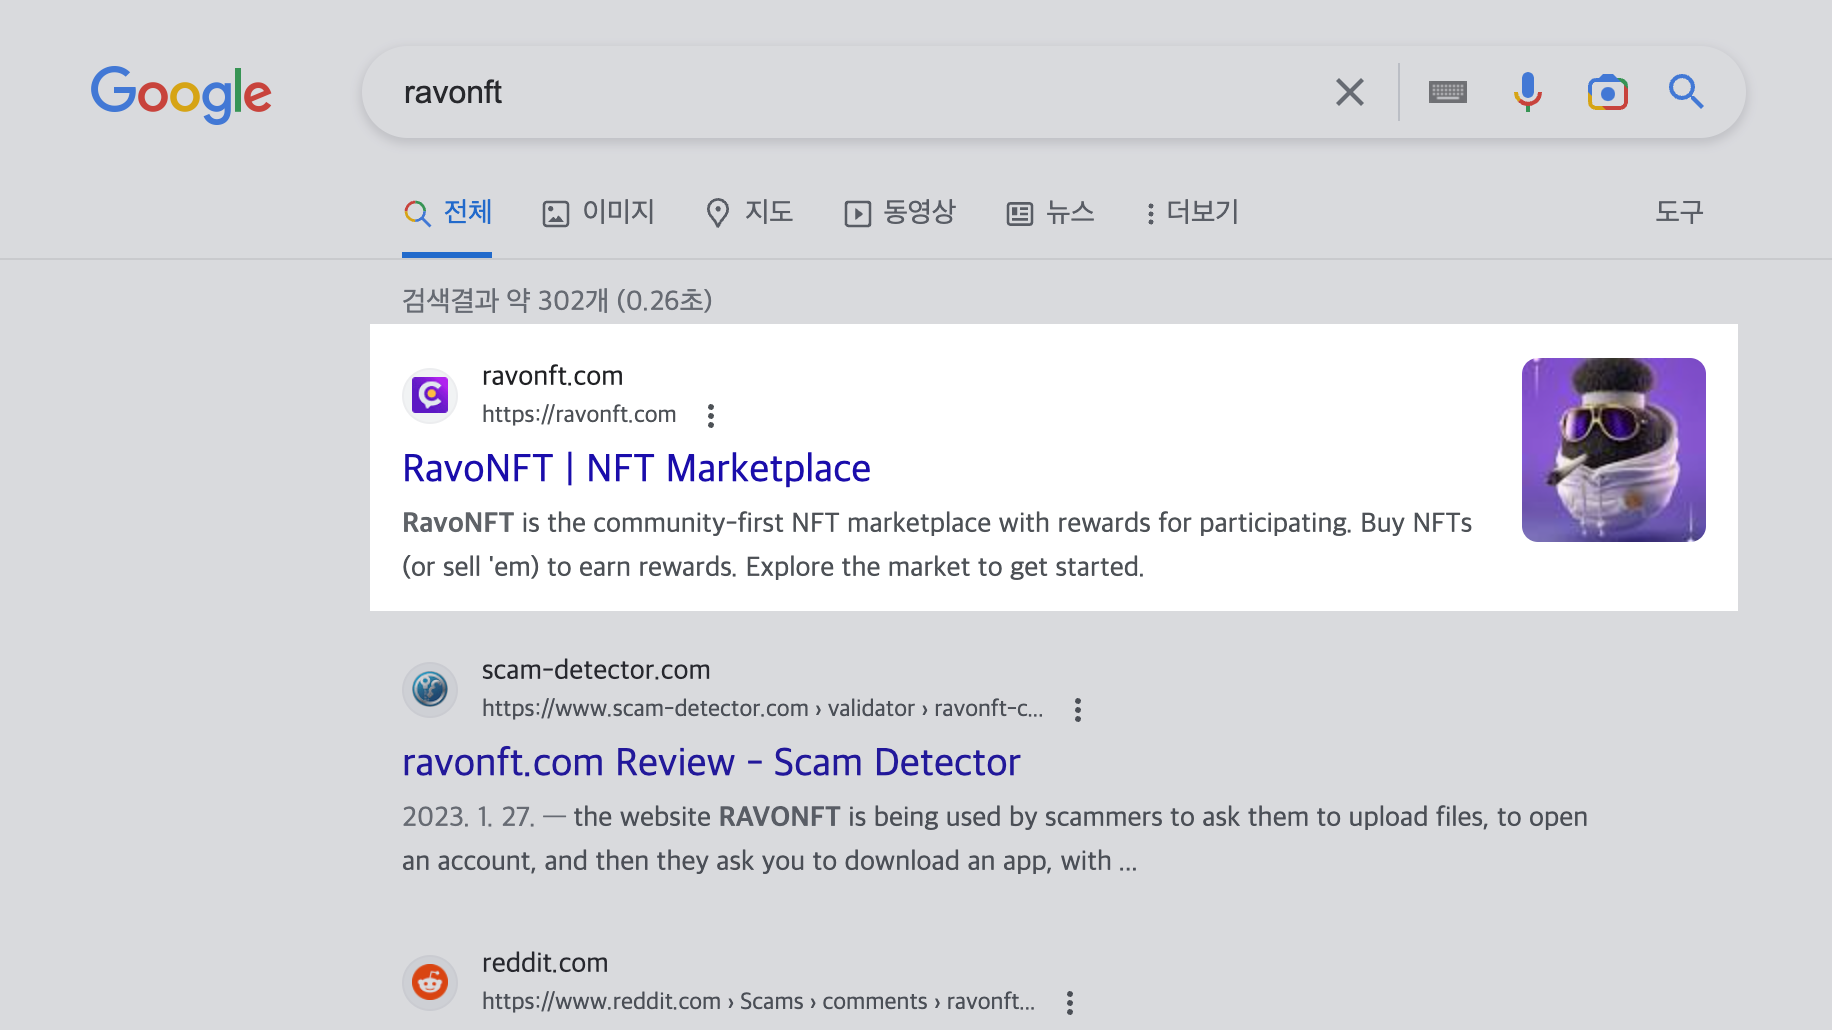Image resolution: width=1832 pixels, height=1030 pixels.
Task: Switch to the 뉴스 (News) tab
Action: click(1050, 212)
